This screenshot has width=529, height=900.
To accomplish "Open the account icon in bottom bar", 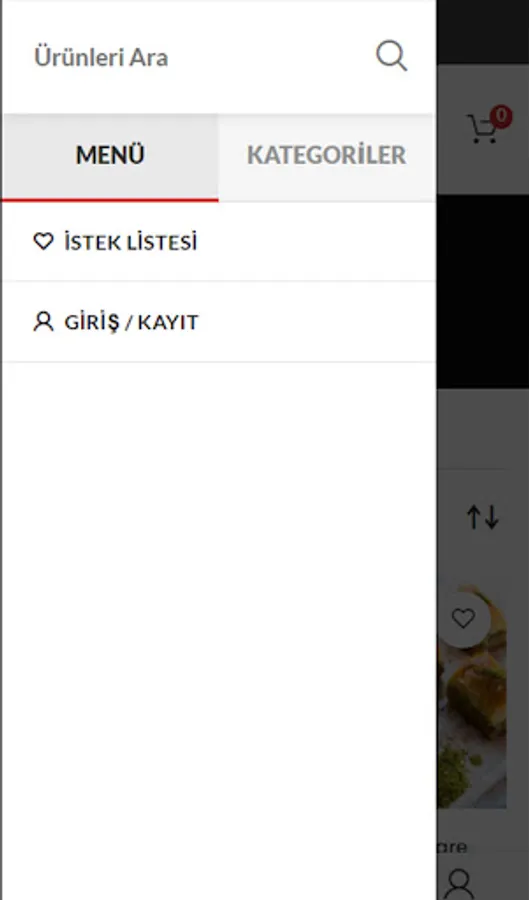I will pyautogui.click(x=460, y=884).
